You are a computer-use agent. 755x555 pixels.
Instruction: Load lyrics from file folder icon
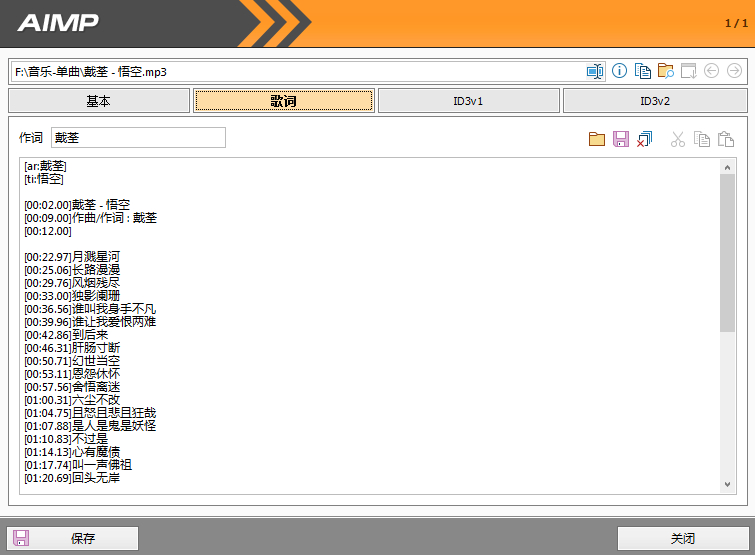597,140
